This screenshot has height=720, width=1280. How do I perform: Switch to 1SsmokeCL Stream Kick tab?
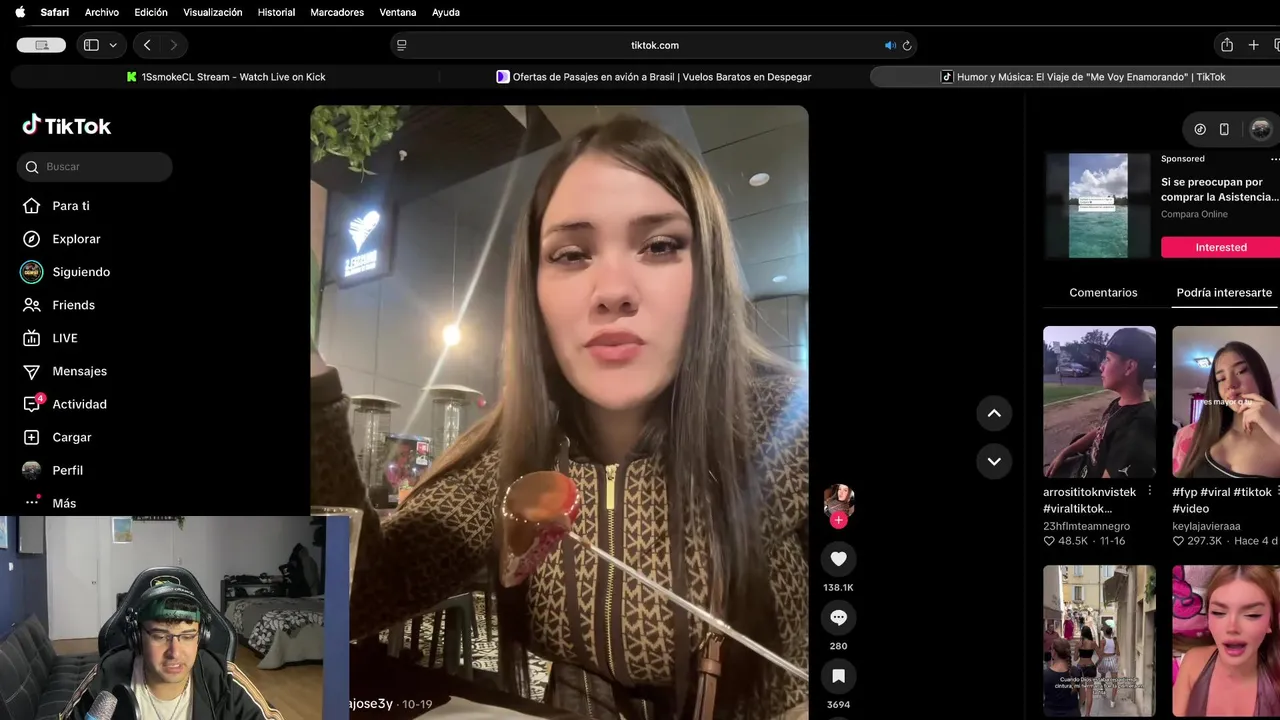[x=226, y=77]
